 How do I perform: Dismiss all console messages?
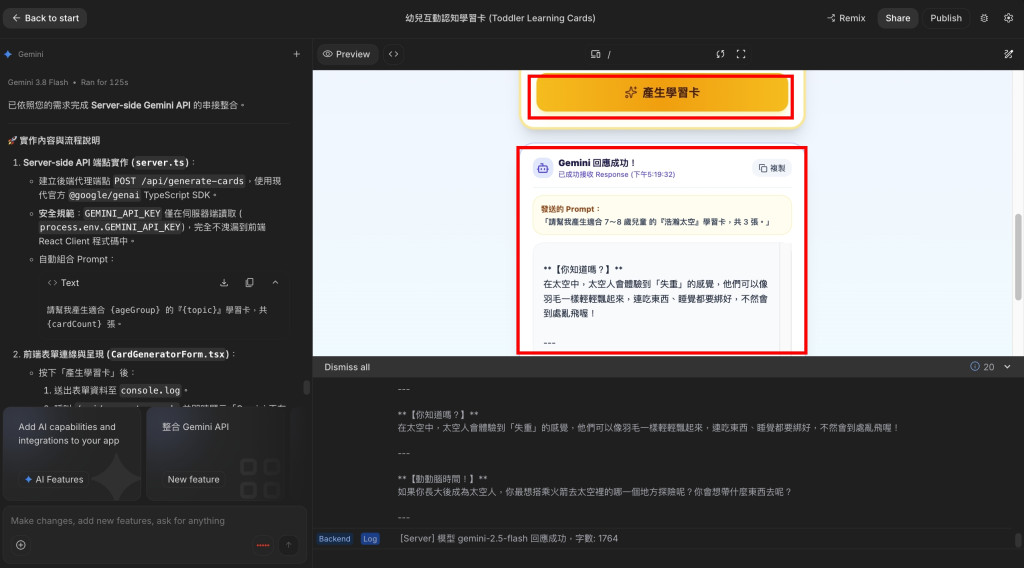click(347, 367)
